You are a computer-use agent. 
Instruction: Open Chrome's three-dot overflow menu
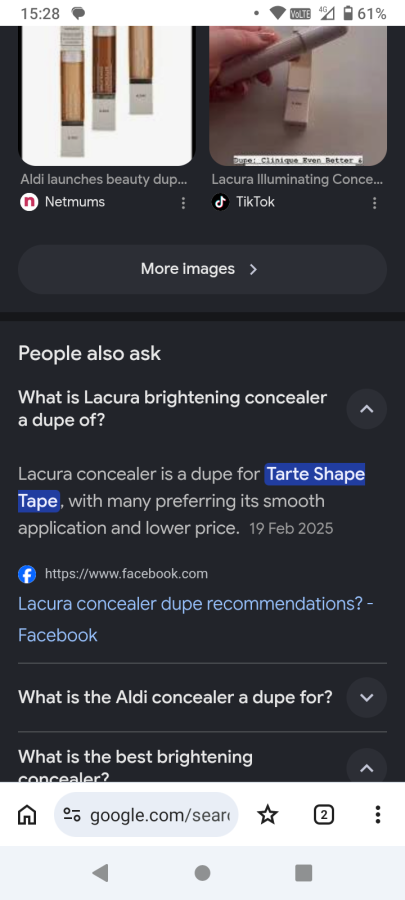377,814
